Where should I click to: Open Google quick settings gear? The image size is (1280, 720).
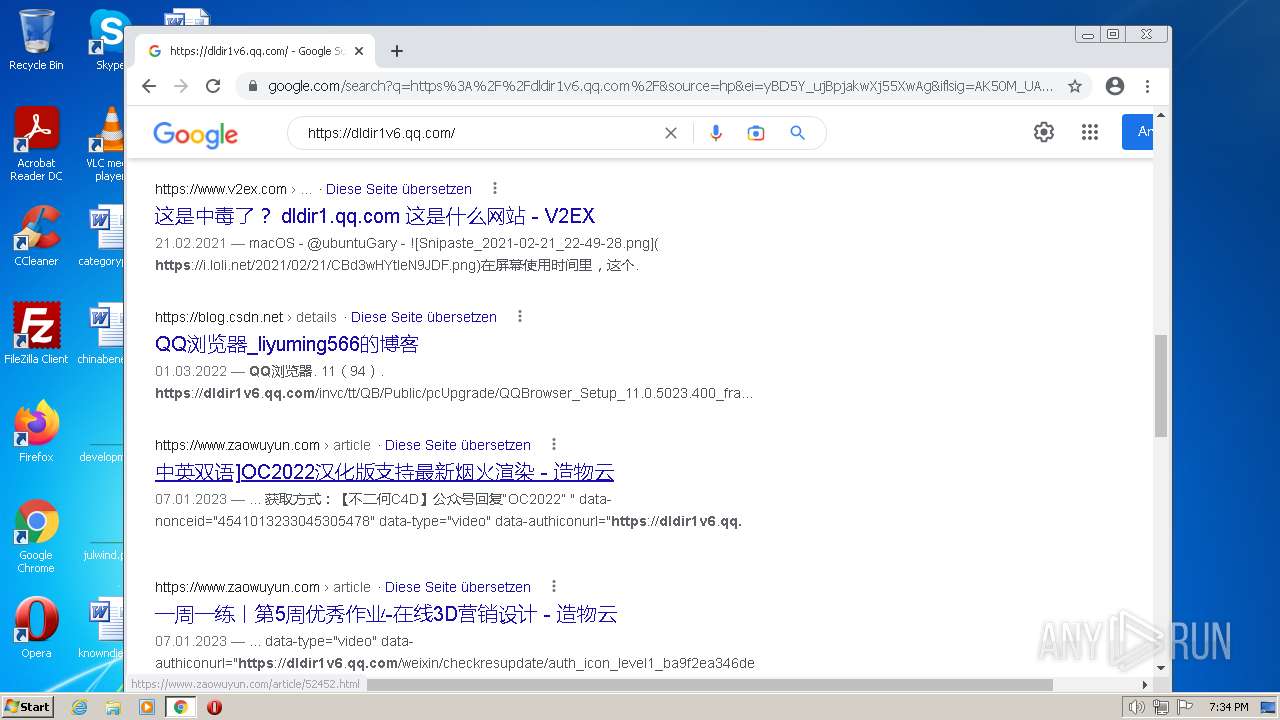tap(1044, 132)
